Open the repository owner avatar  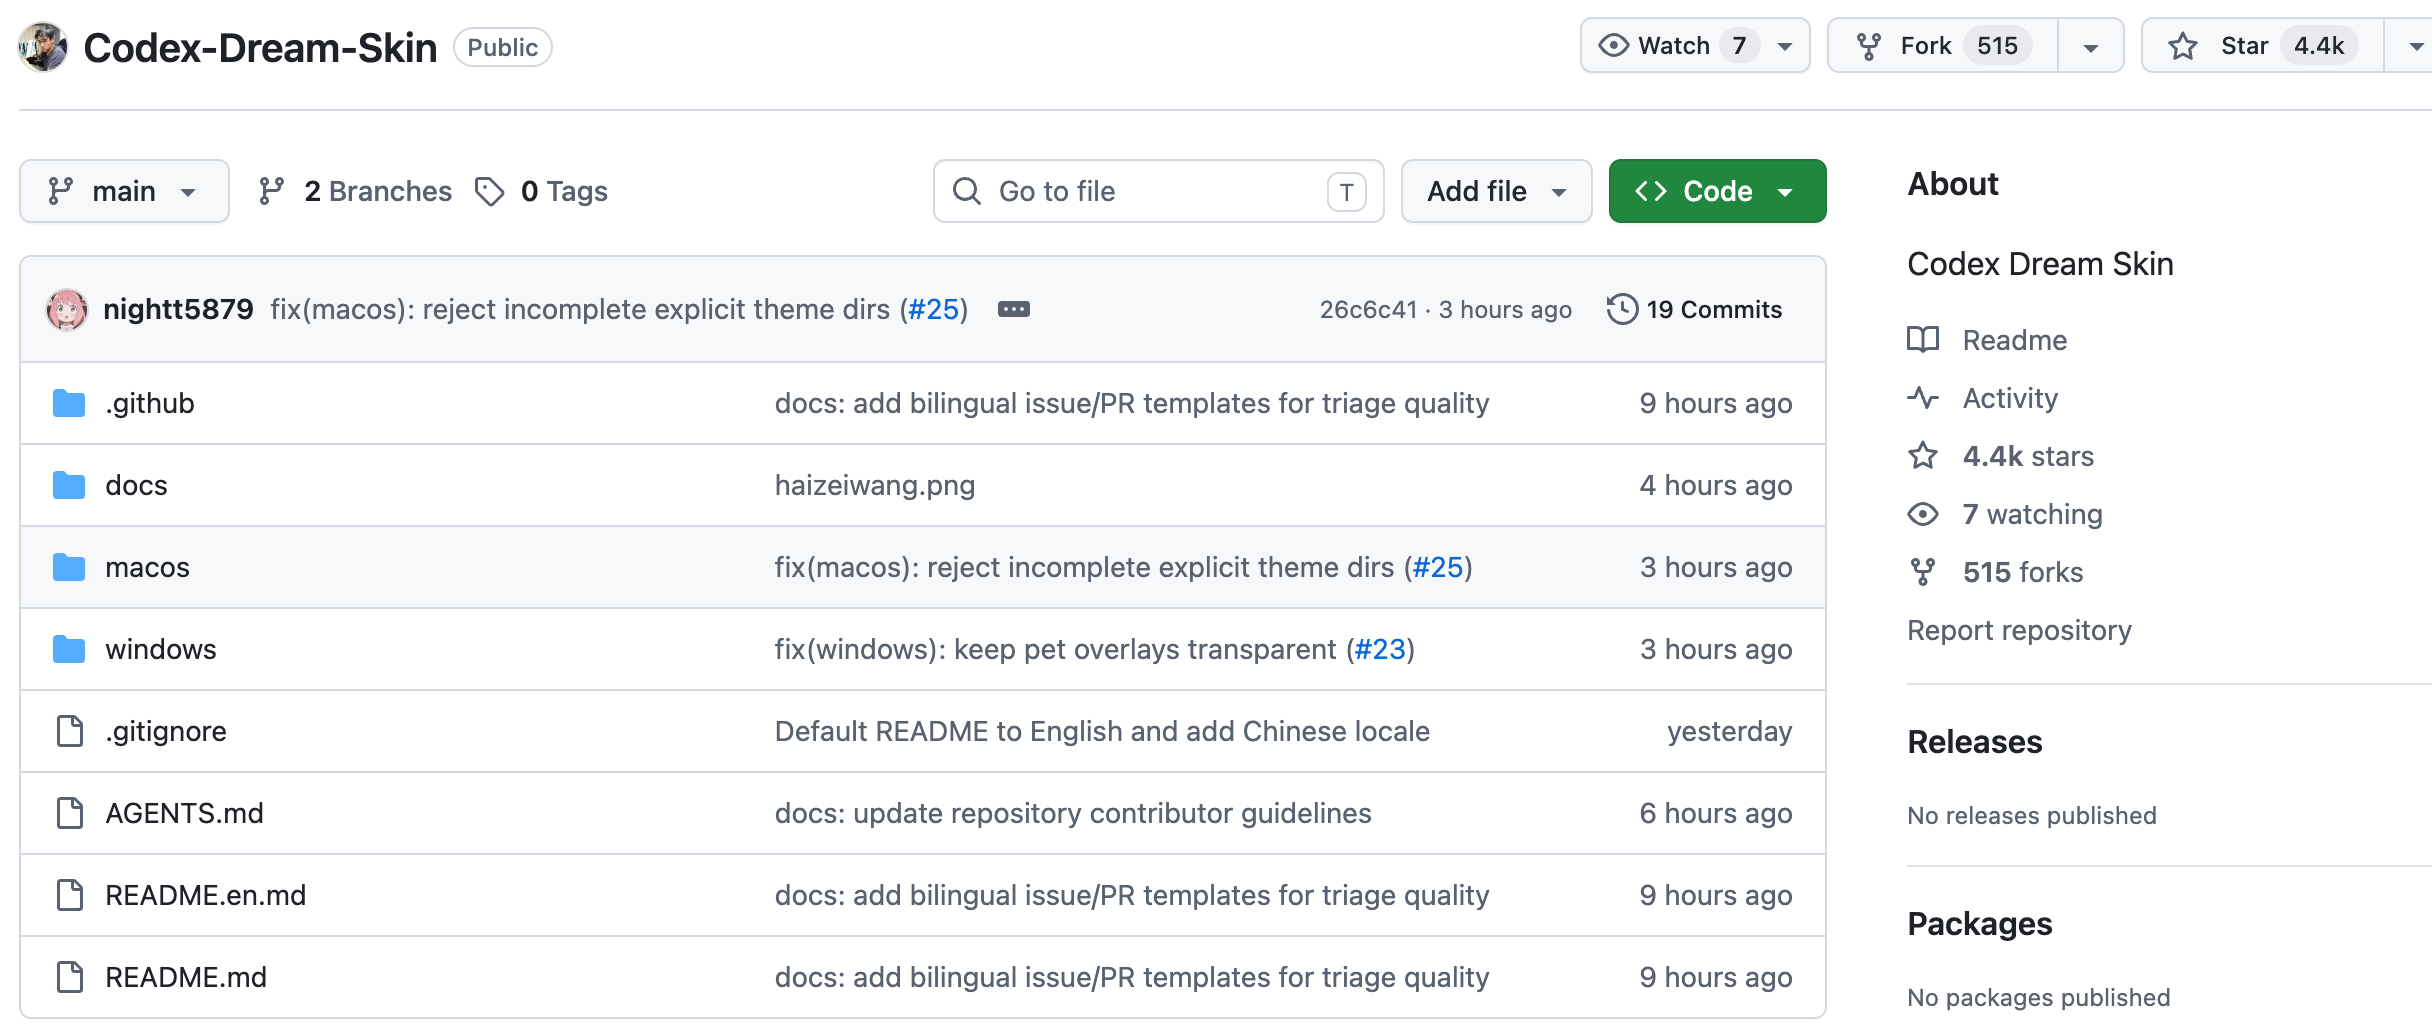click(43, 47)
